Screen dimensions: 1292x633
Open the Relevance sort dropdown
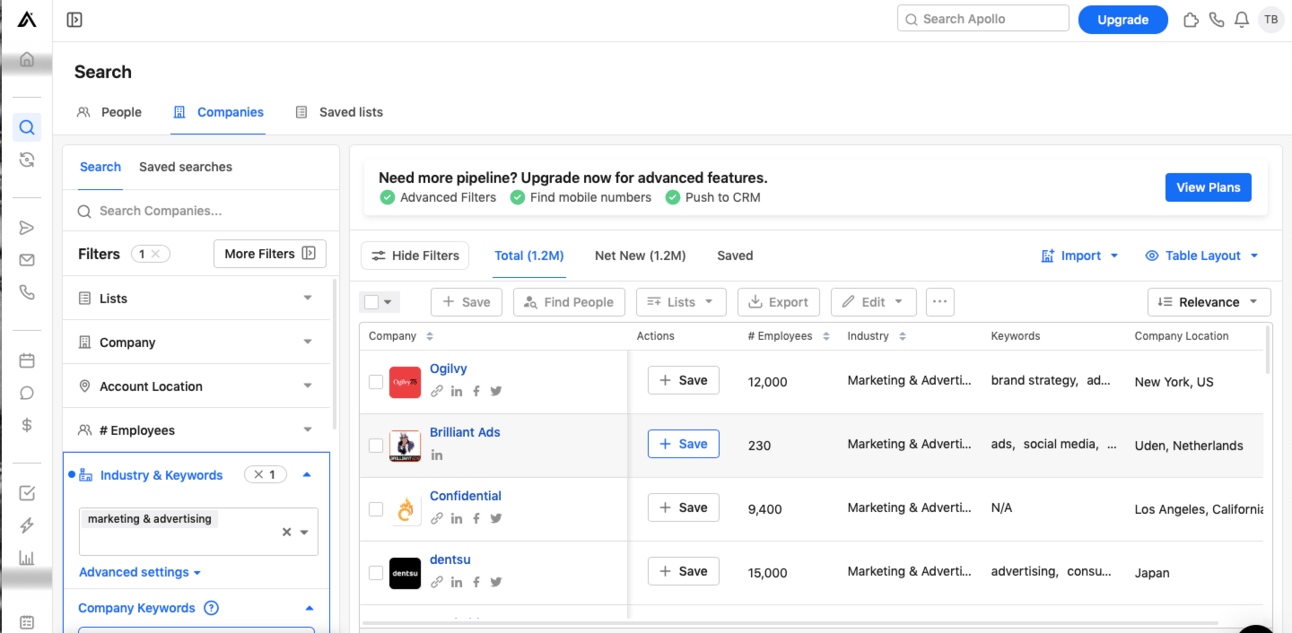click(1208, 302)
